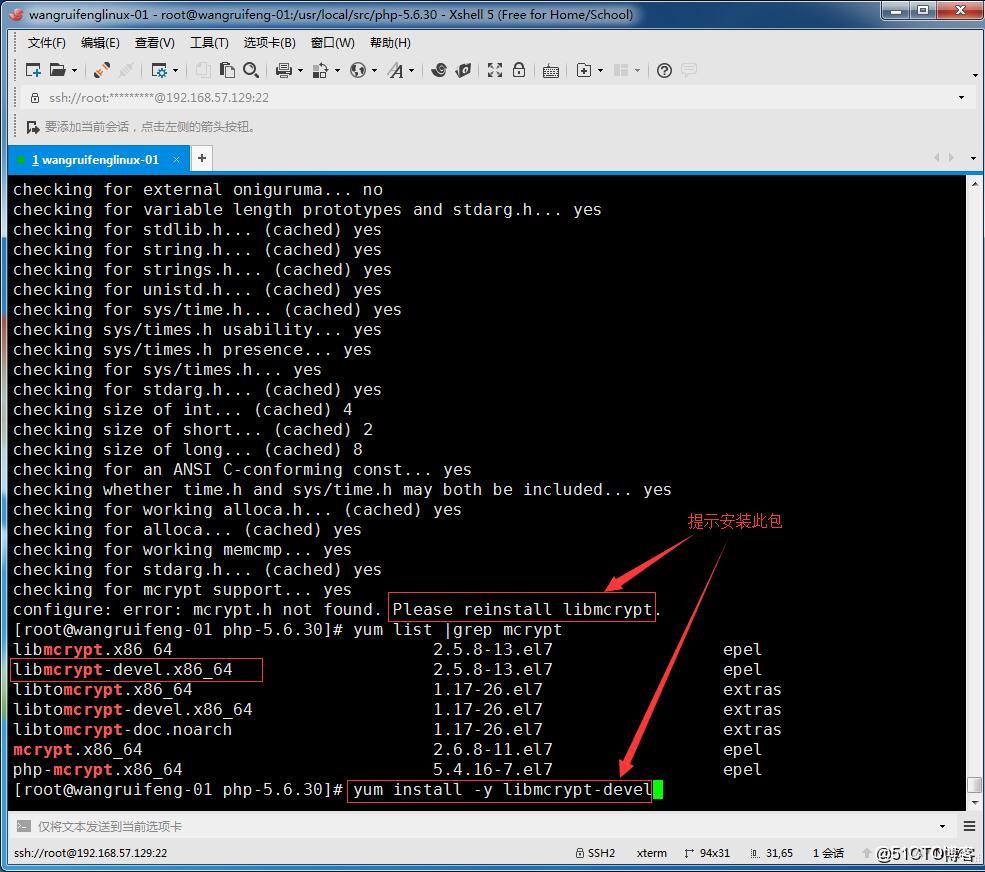Click the tab scroll left arrow

937,158
